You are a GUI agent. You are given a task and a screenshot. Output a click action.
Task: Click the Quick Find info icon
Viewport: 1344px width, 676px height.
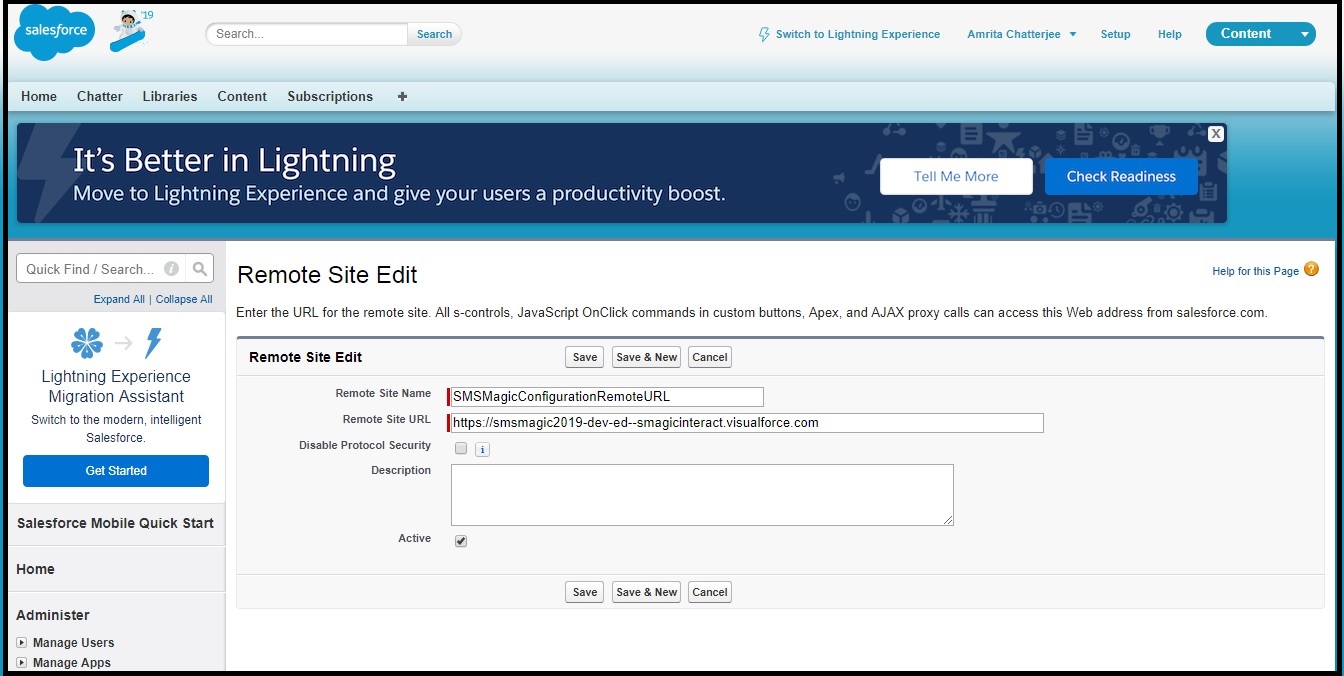tap(171, 269)
